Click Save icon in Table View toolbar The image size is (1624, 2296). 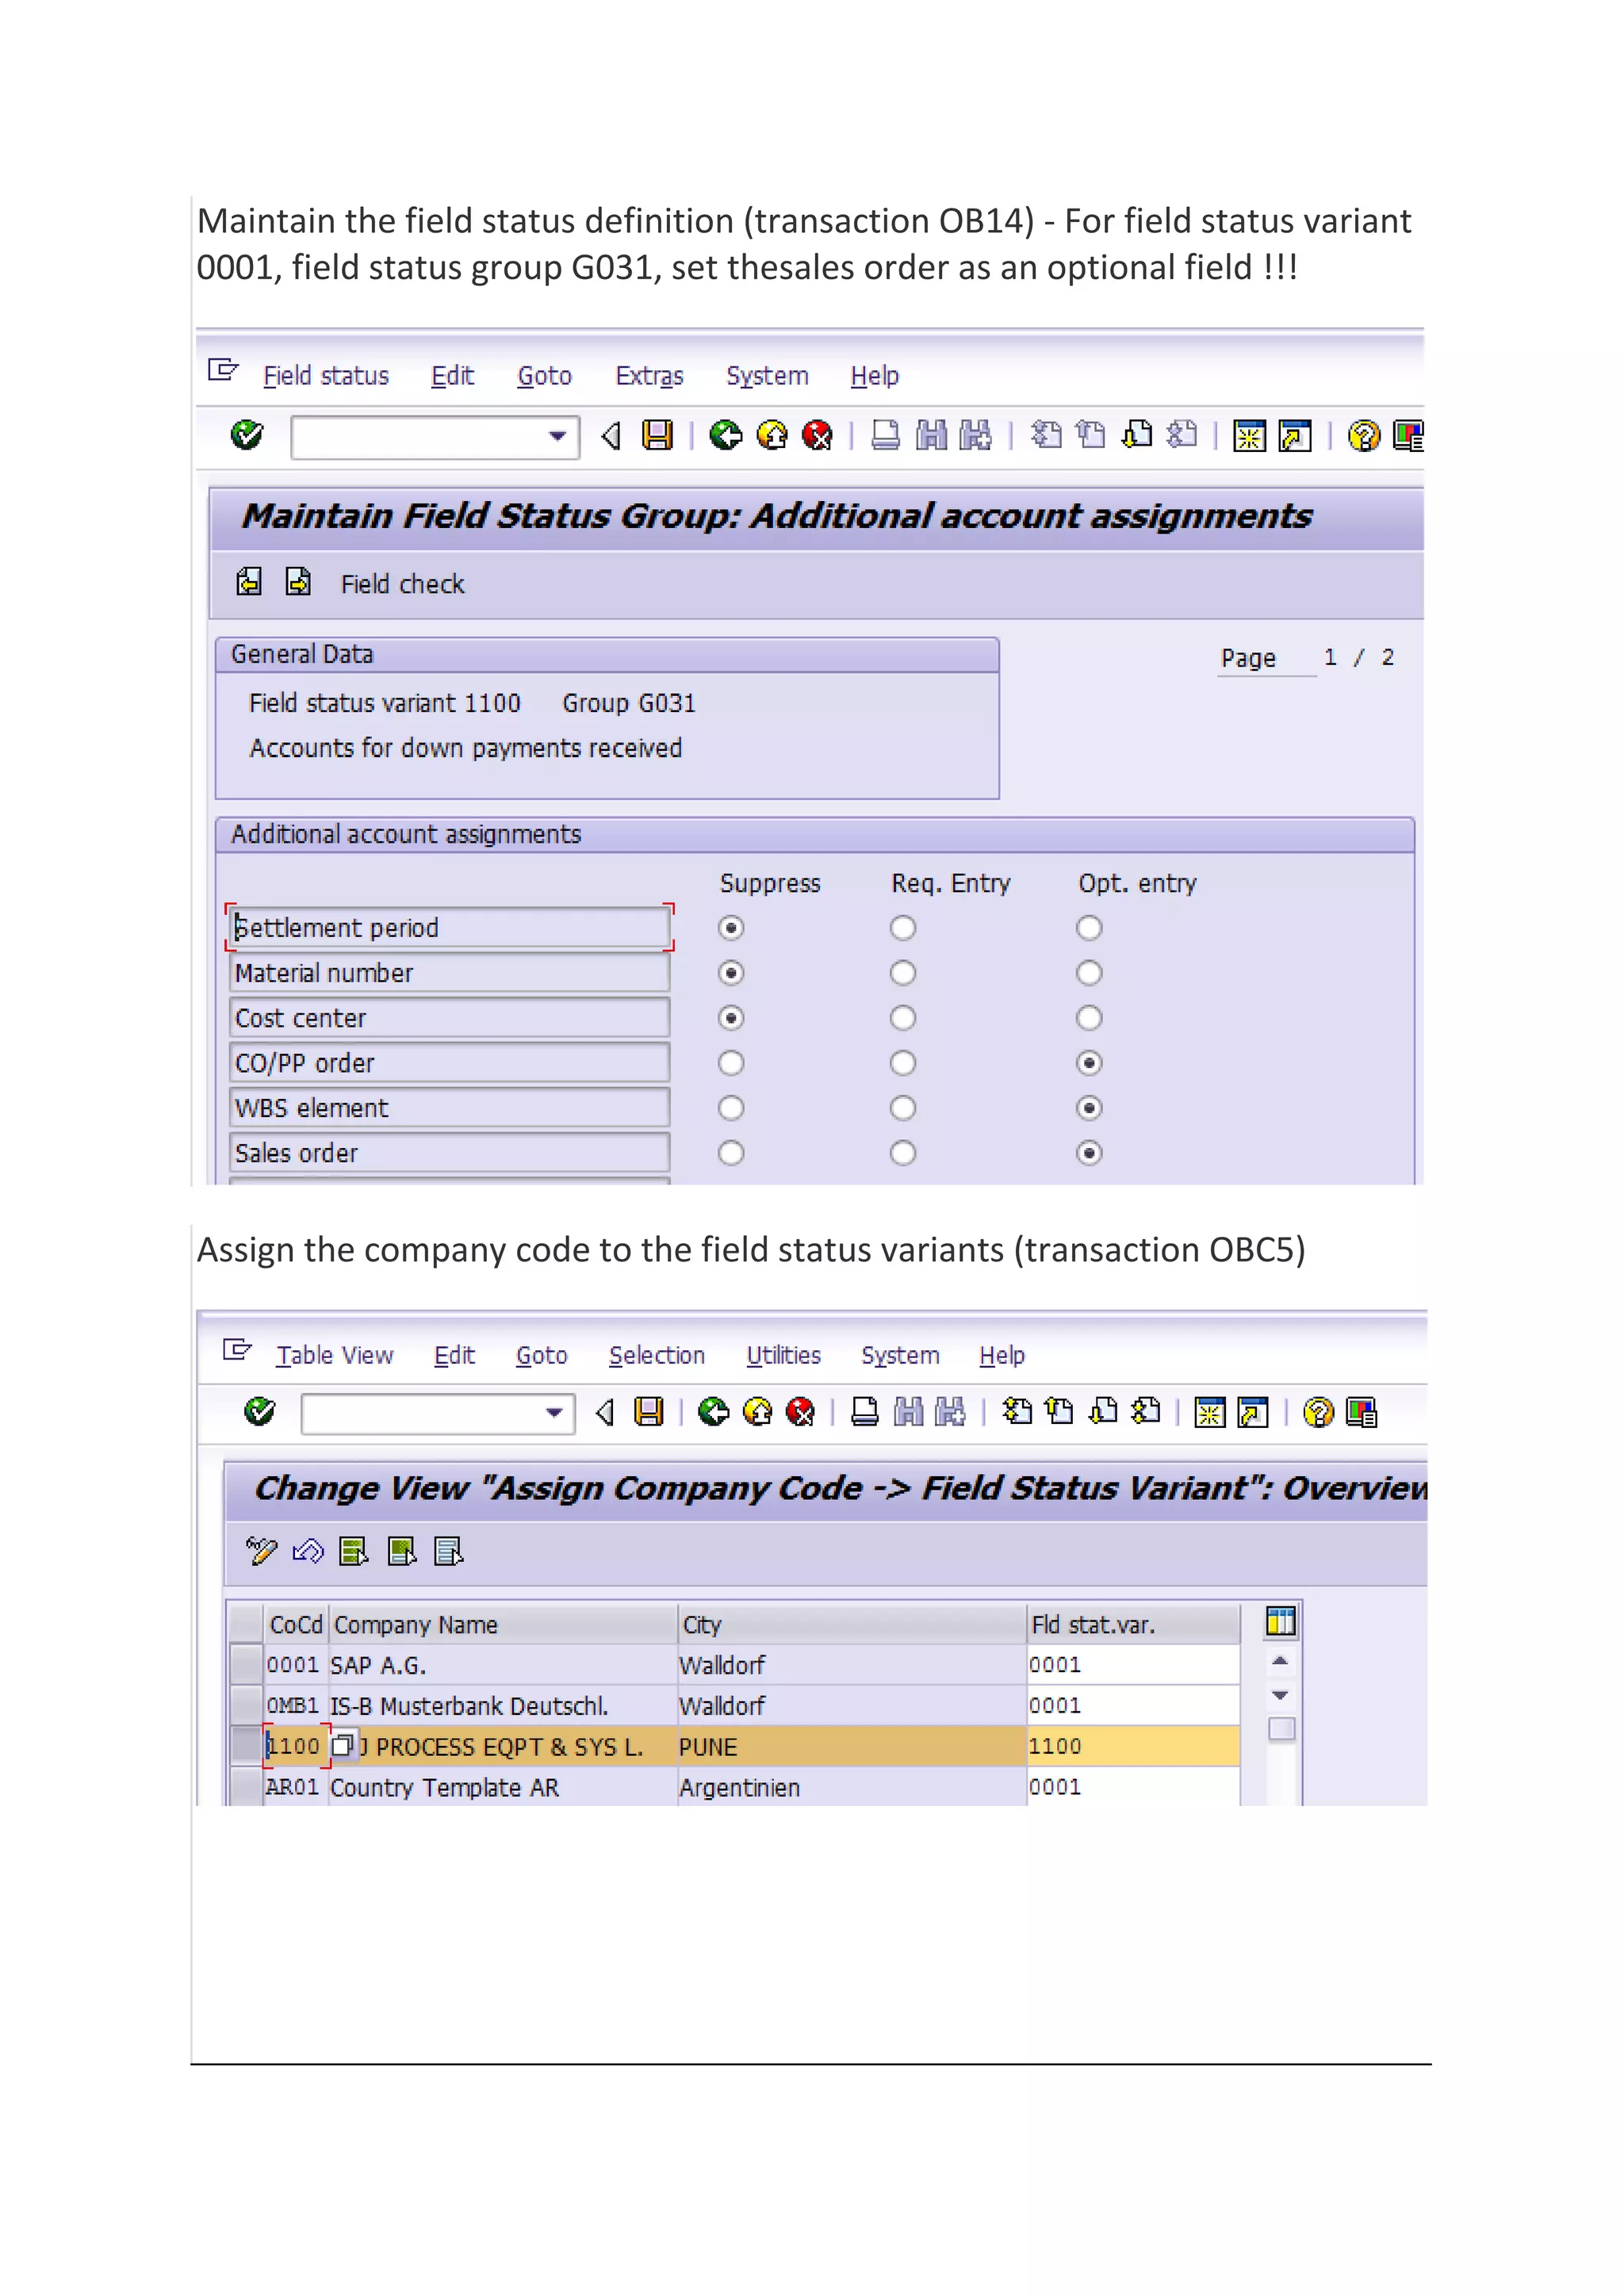coord(649,1412)
